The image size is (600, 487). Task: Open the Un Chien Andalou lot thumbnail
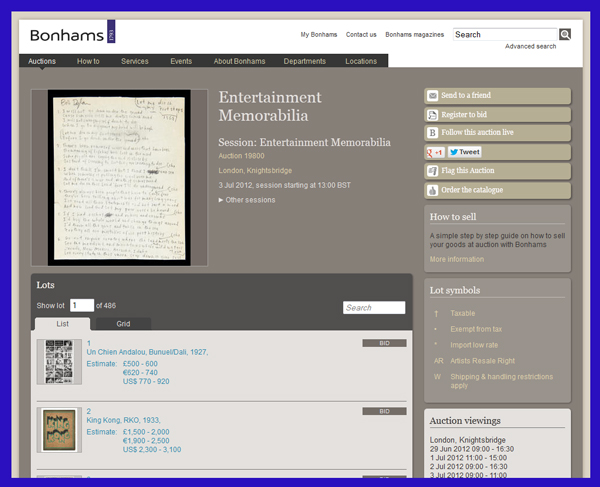59,362
